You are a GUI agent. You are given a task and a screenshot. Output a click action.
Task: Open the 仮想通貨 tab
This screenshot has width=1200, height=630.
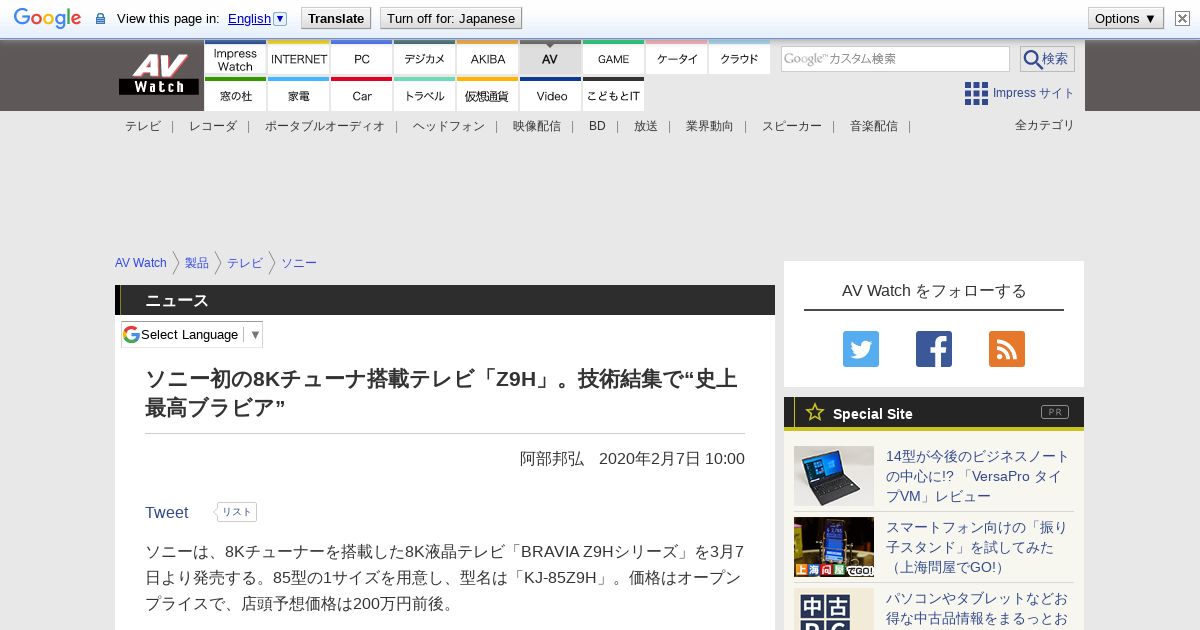[488, 95]
